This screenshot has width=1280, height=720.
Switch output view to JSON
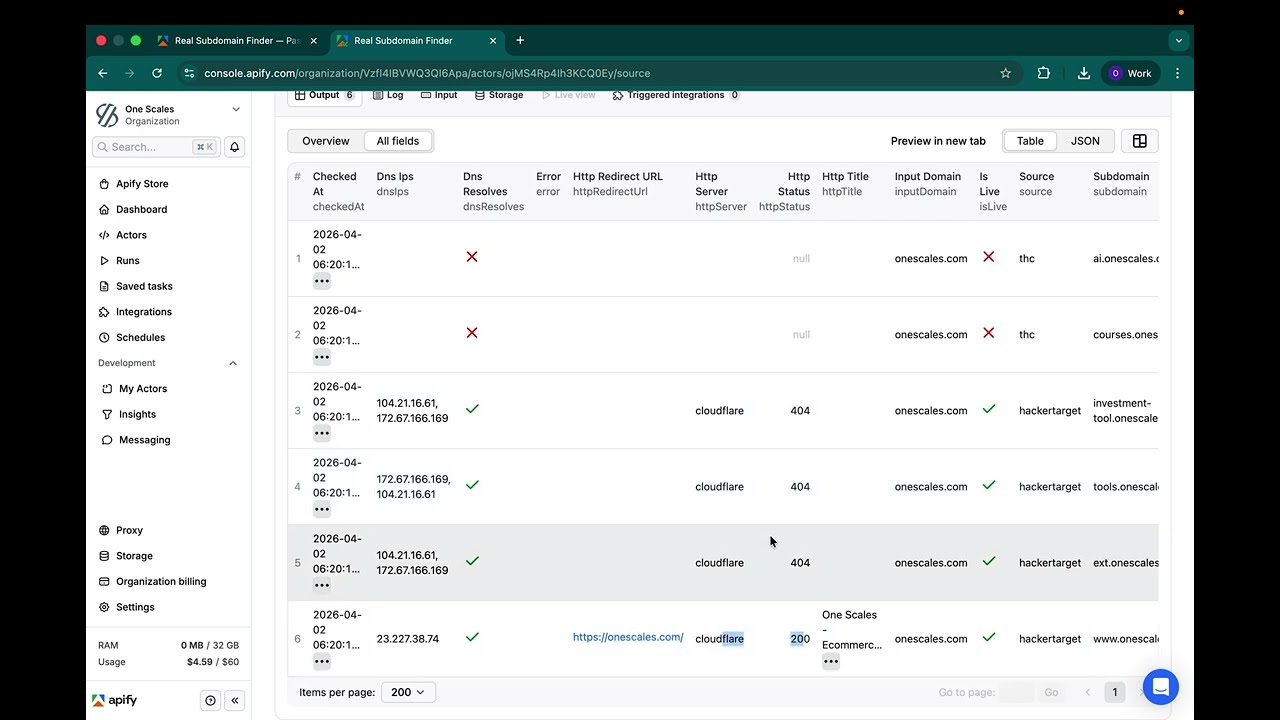click(1085, 141)
